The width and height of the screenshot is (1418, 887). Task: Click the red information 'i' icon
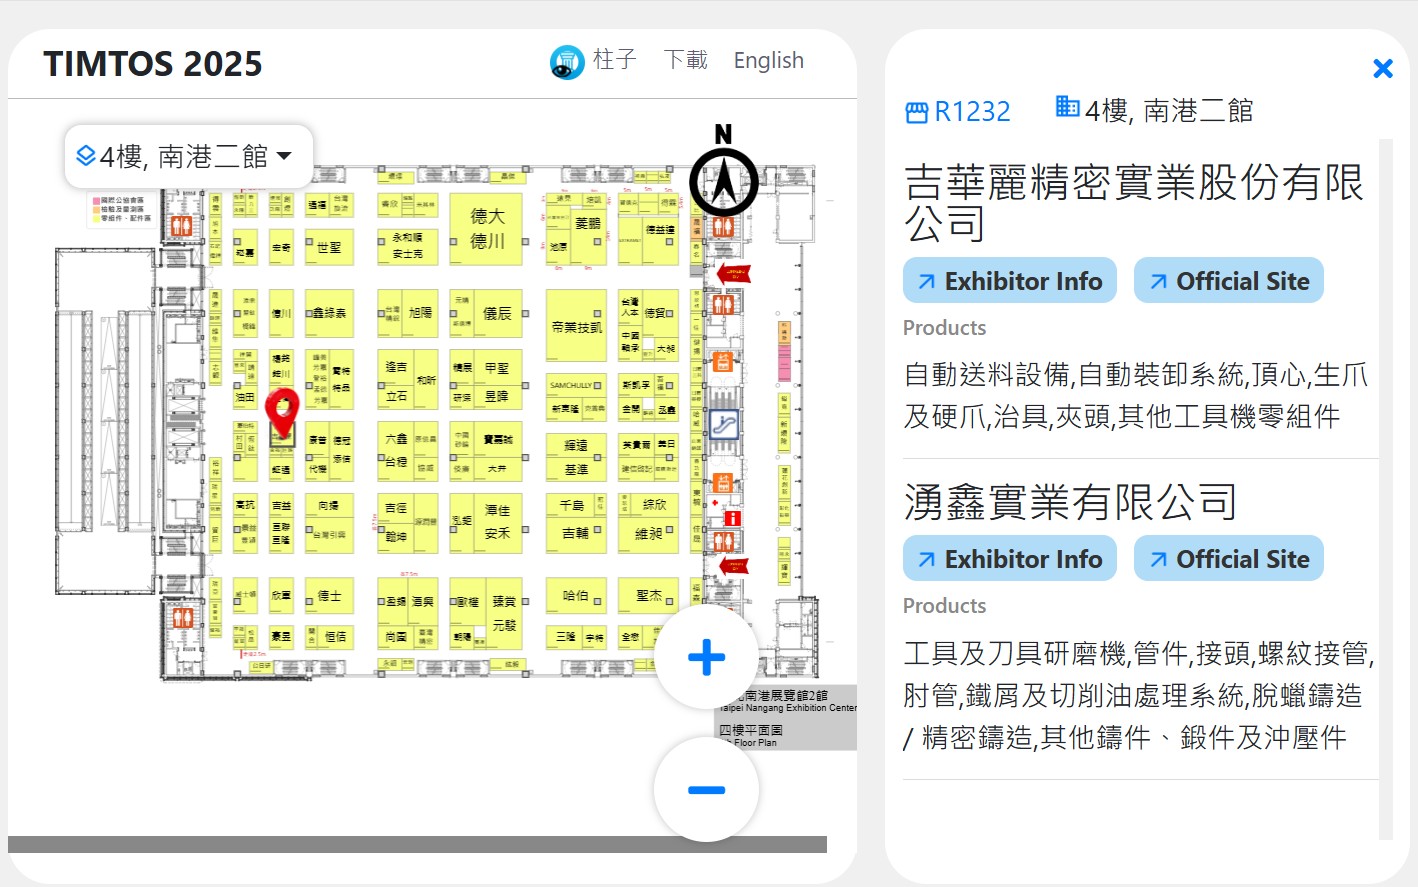(732, 518)
